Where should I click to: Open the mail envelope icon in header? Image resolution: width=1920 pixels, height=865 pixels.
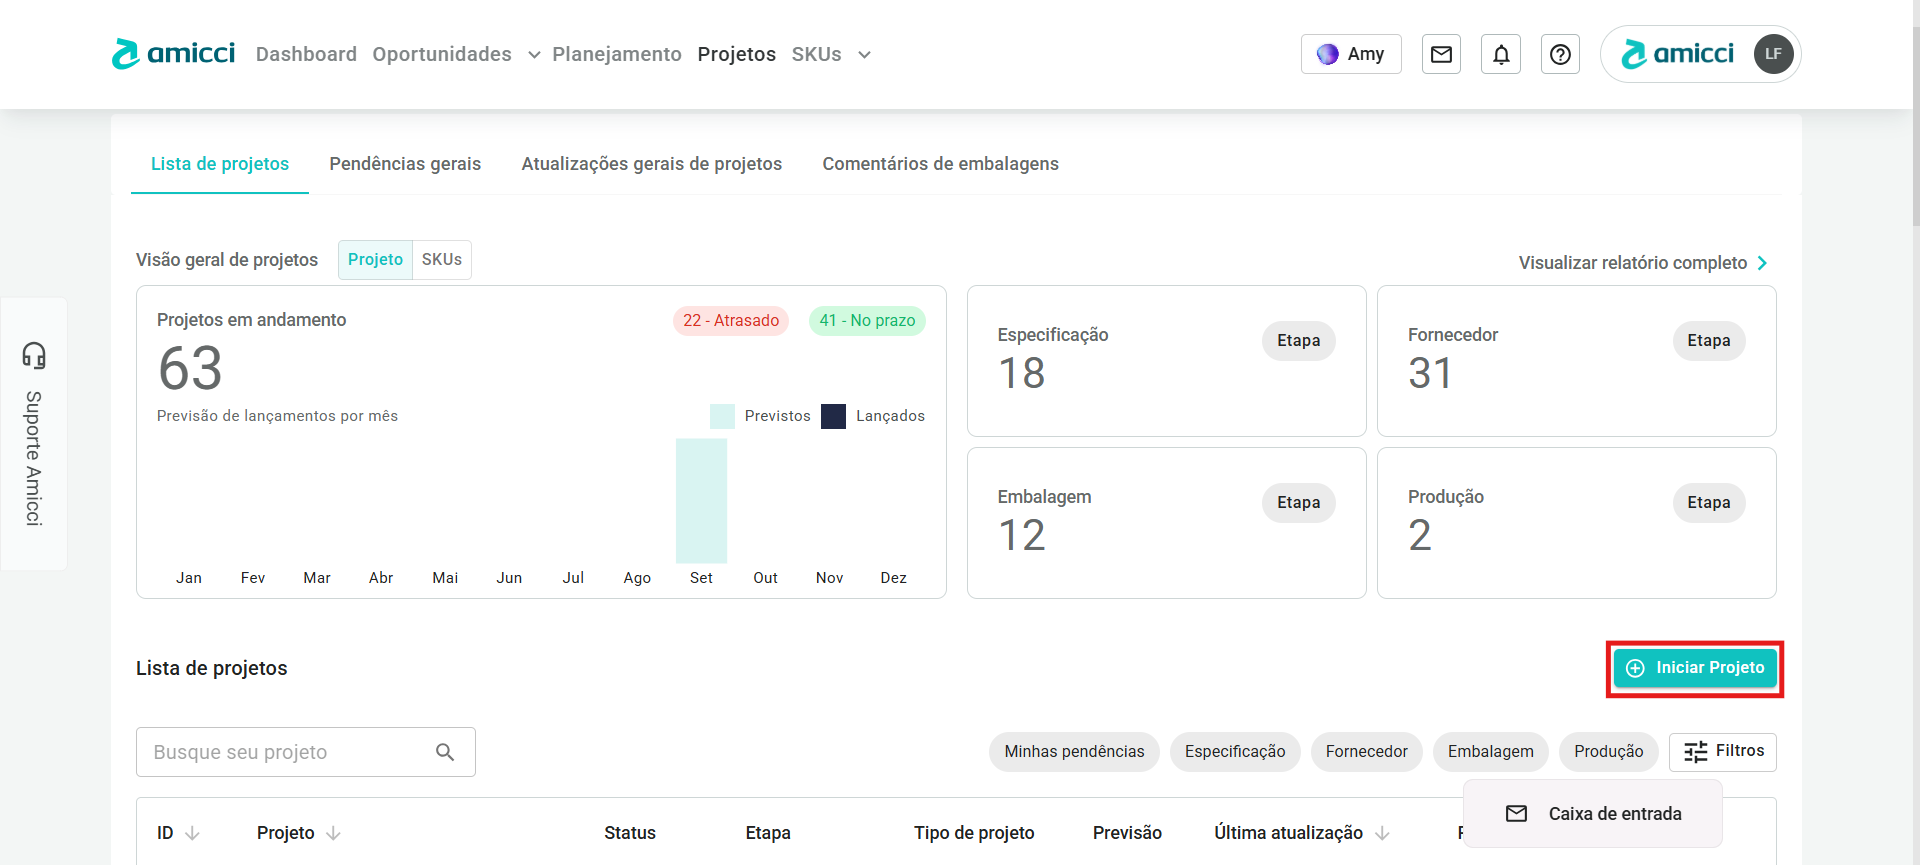coord(1441,54)
